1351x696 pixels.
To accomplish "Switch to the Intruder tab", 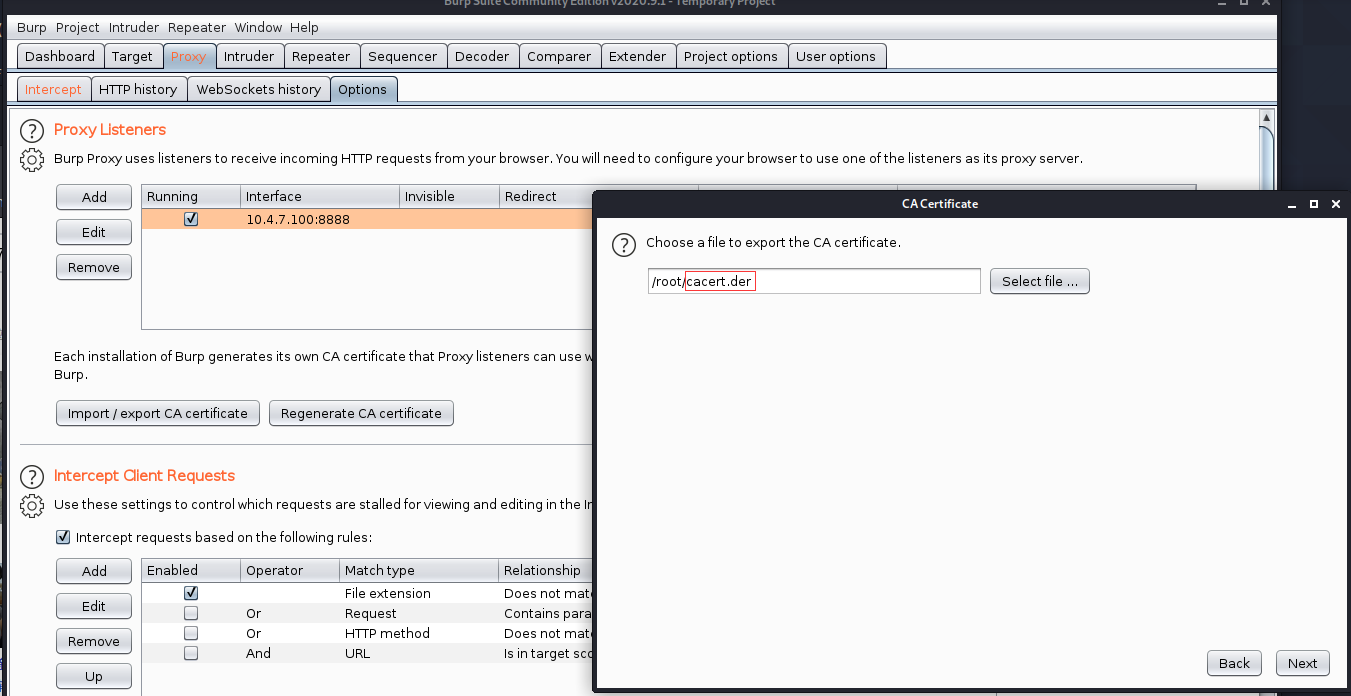I will [249, 56].
